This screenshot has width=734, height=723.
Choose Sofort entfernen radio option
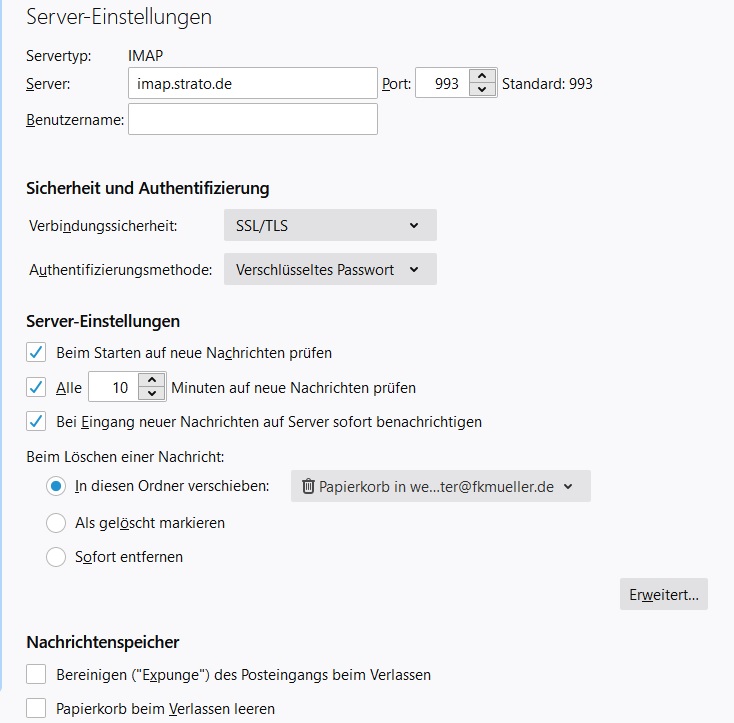click(x=56, y=557)
